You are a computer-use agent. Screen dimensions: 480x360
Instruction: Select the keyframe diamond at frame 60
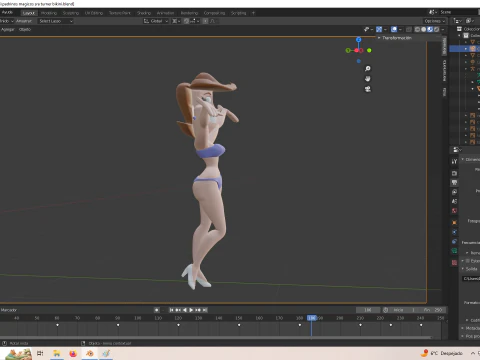click(57, 325)
